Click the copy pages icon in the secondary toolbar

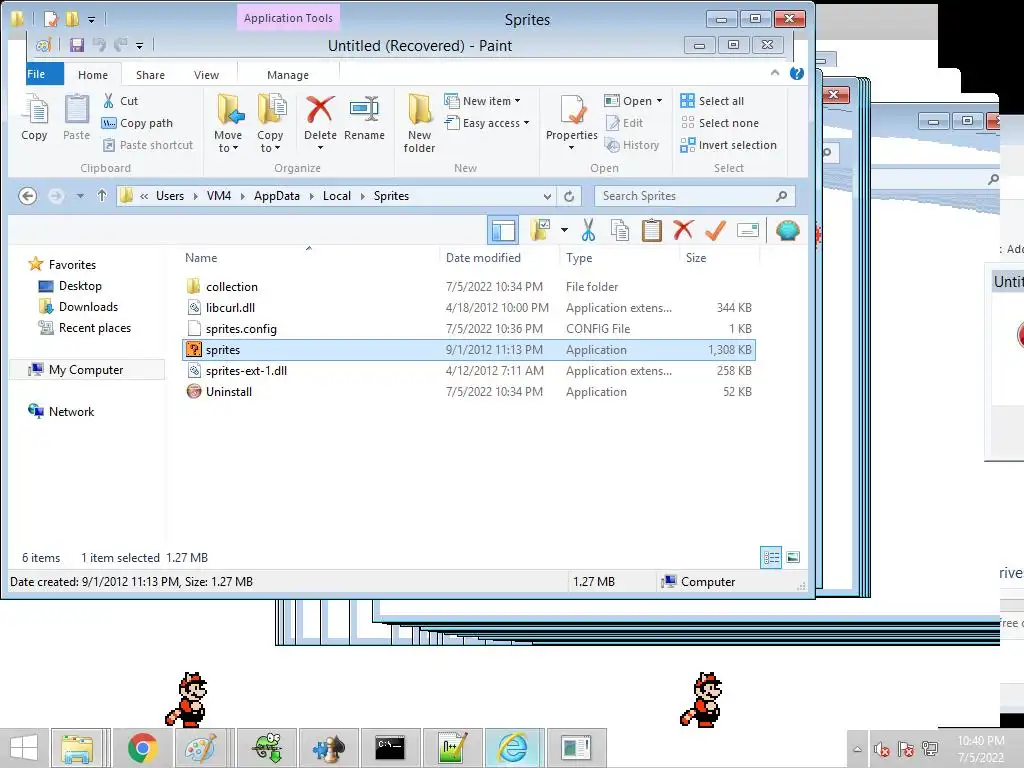(620, 230)
